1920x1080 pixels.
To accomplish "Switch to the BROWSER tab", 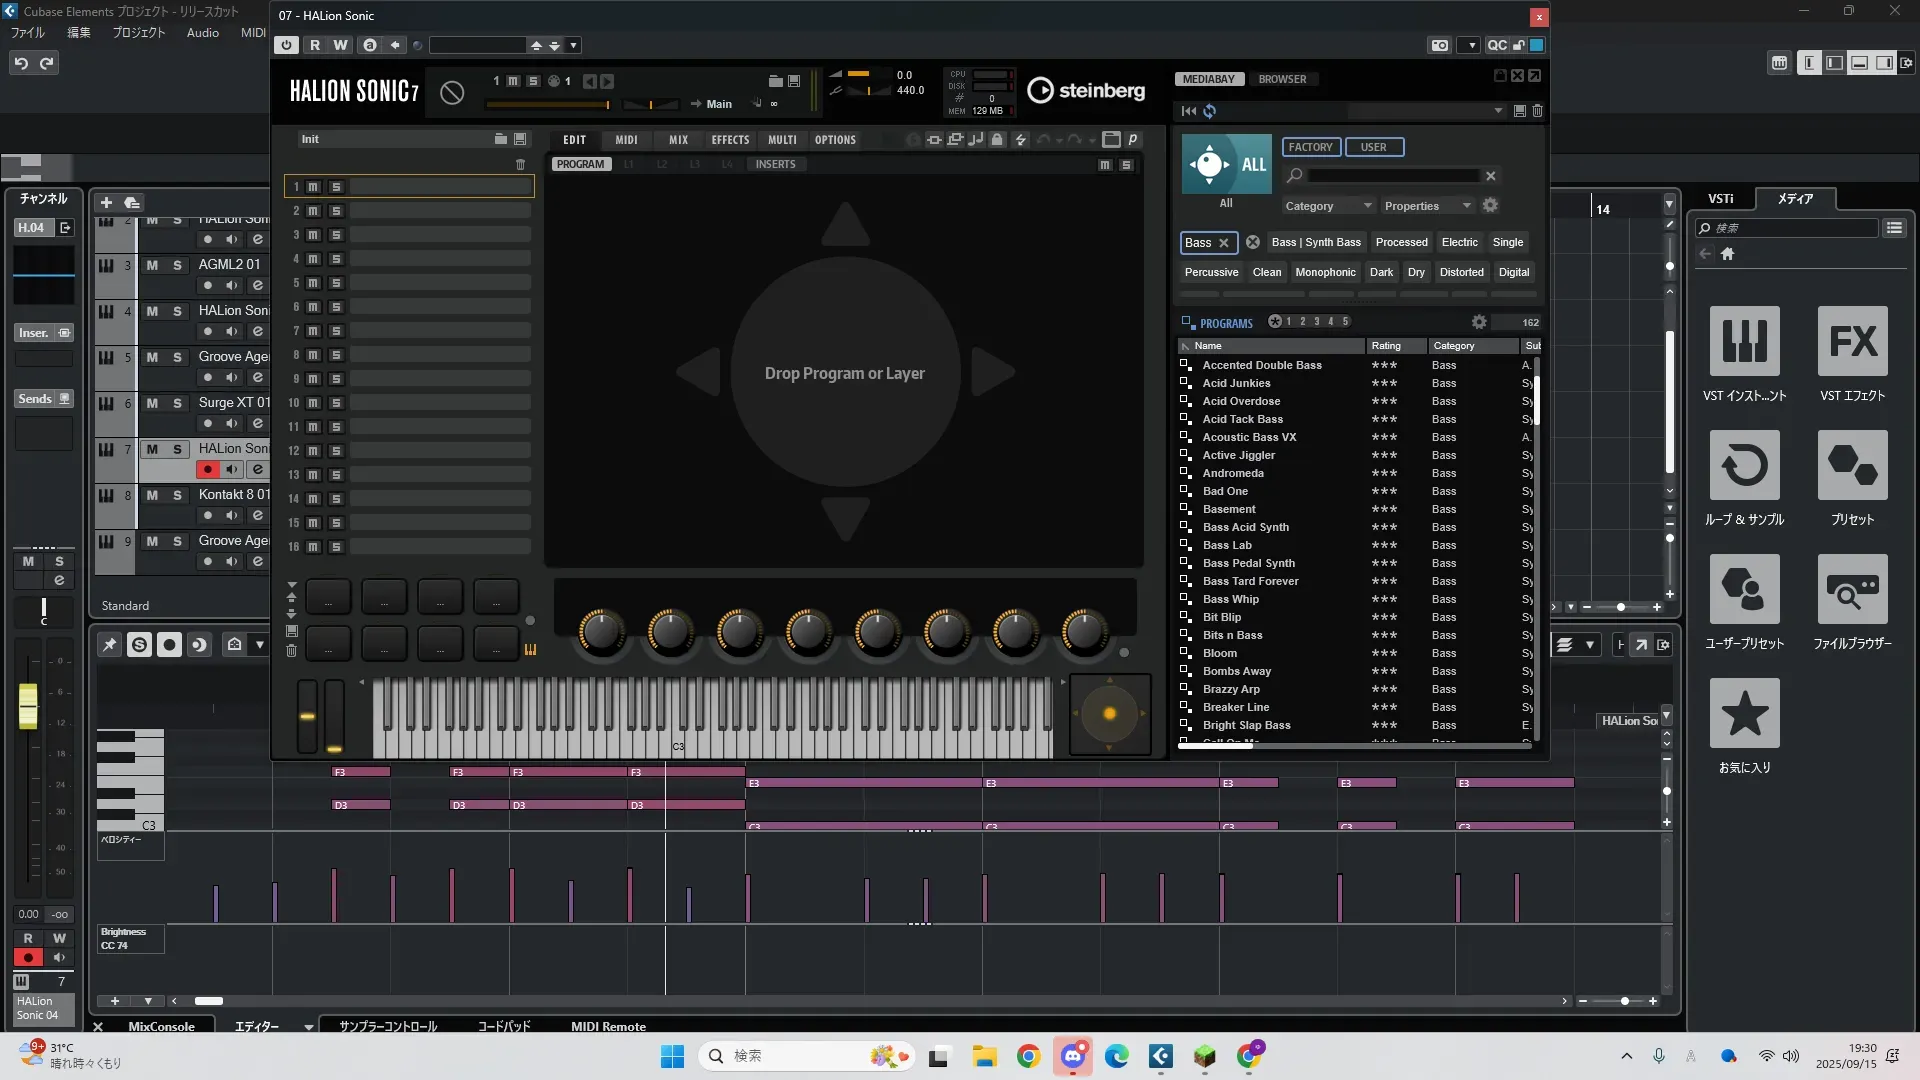I will coord(1282,79).
